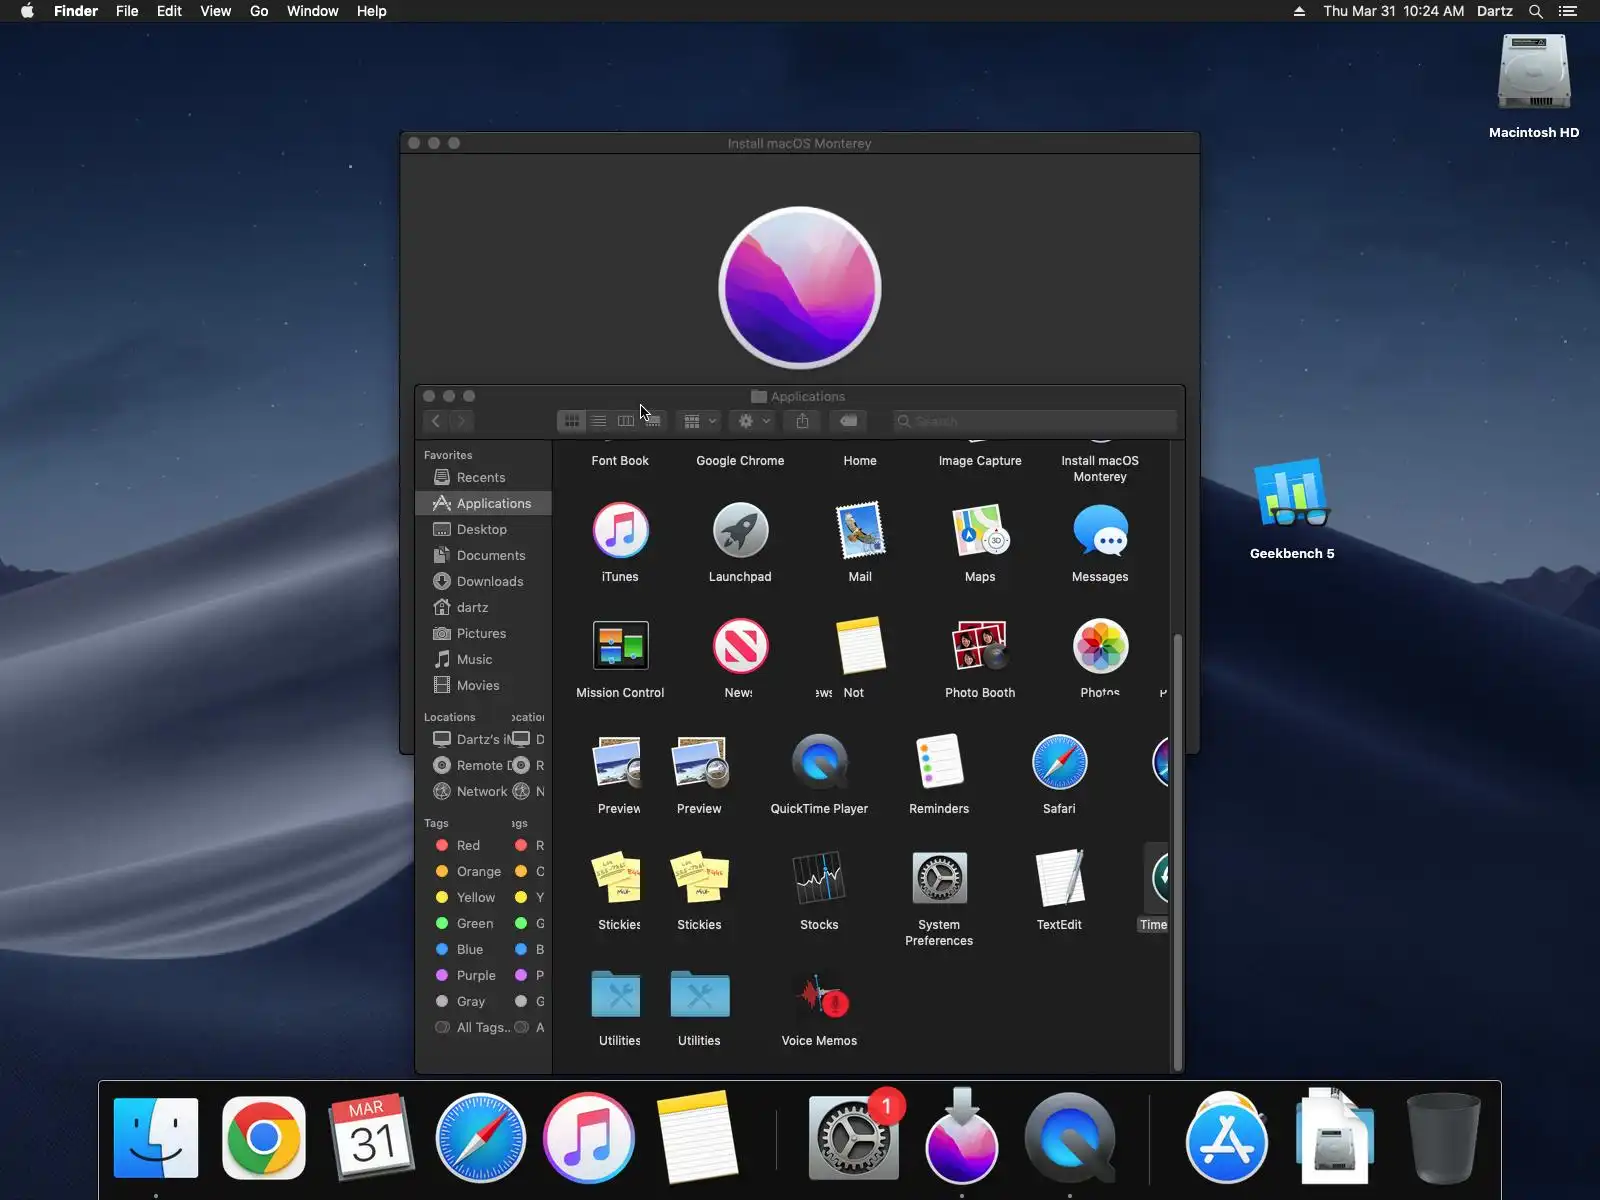
Task: Open Launchpad in the Applications window
Action: (x=740, y=531)
